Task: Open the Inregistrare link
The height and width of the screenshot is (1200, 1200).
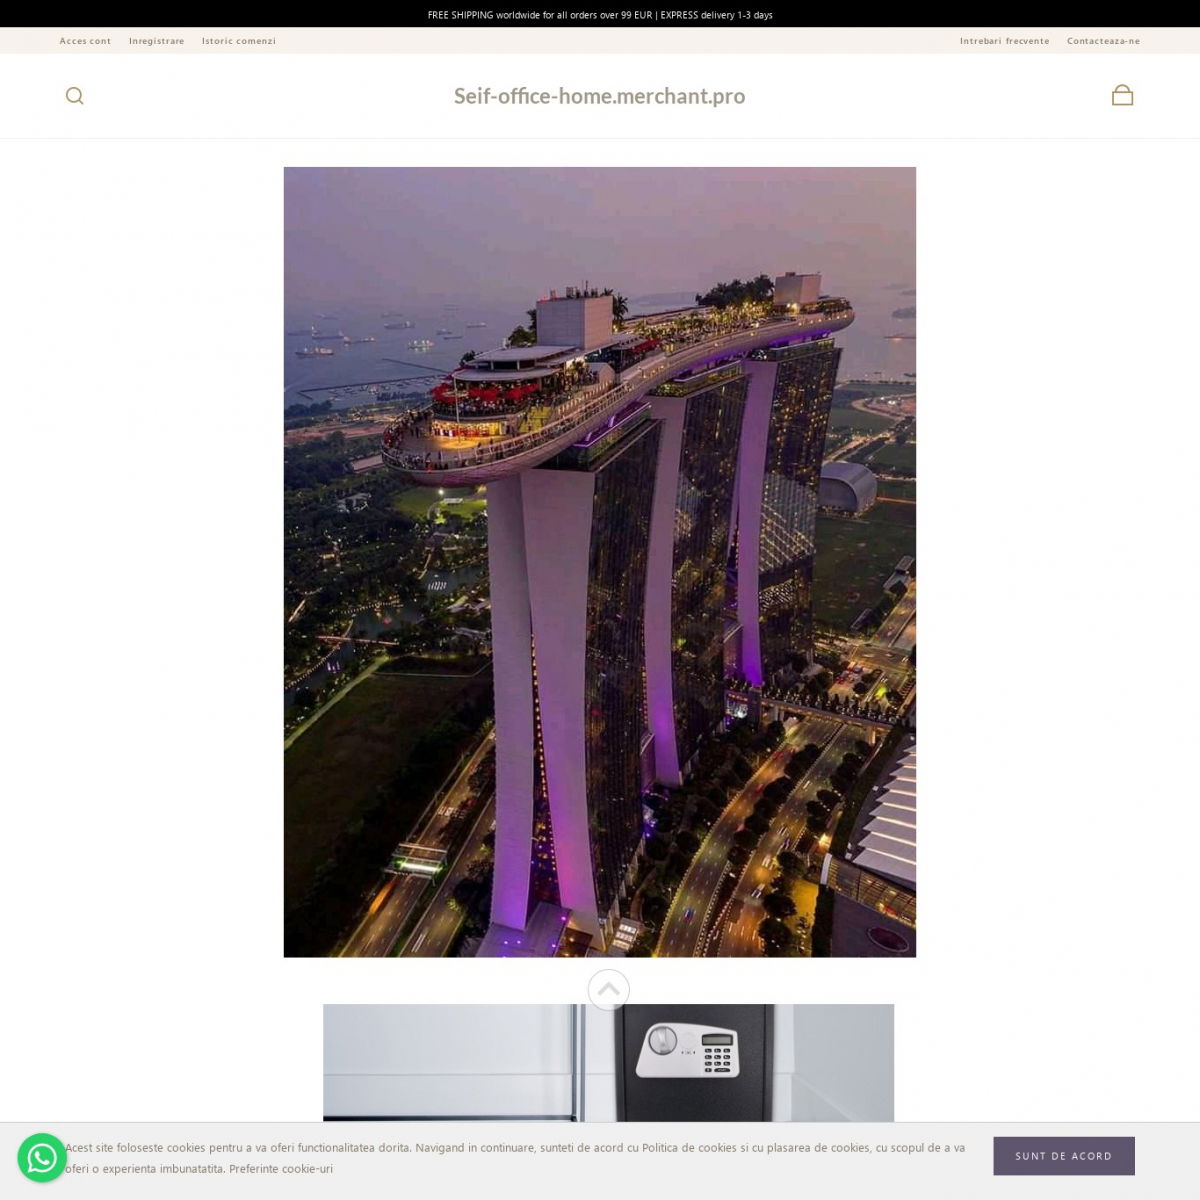Action: [157, 41]
